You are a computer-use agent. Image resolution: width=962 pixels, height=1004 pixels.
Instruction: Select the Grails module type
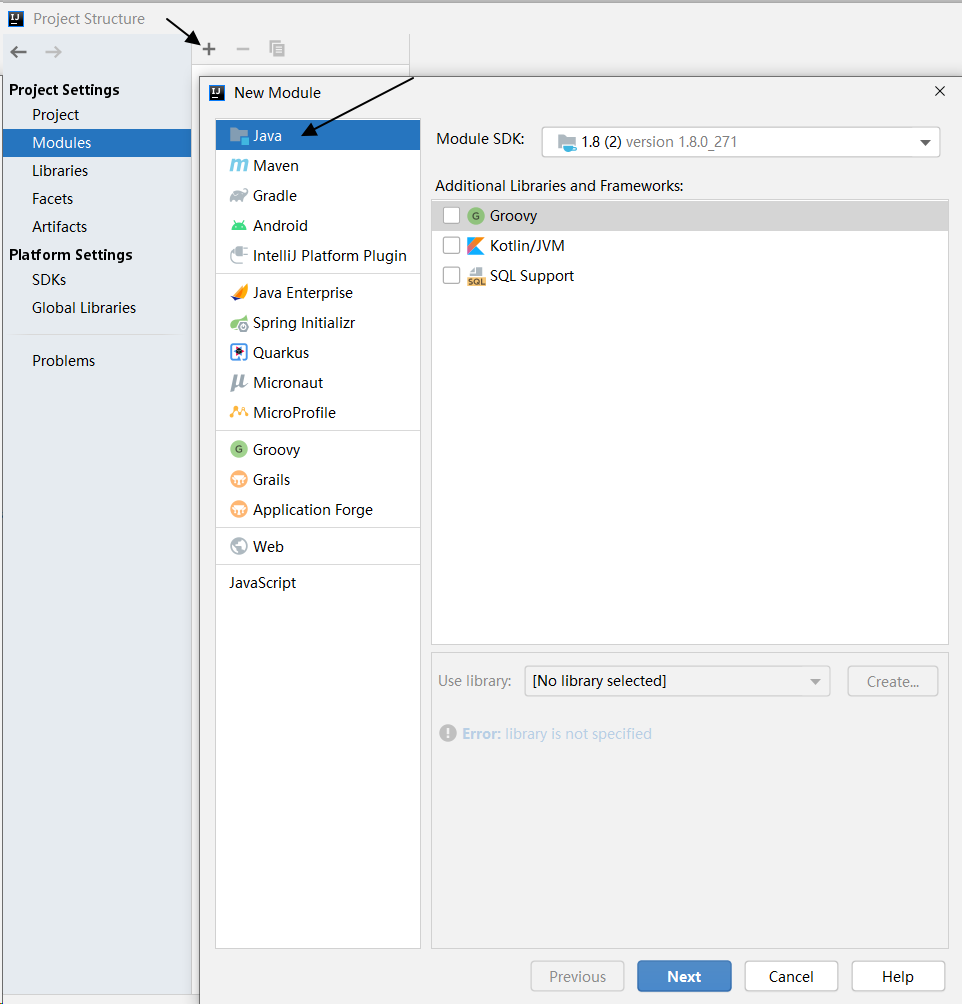pos(318,480)
